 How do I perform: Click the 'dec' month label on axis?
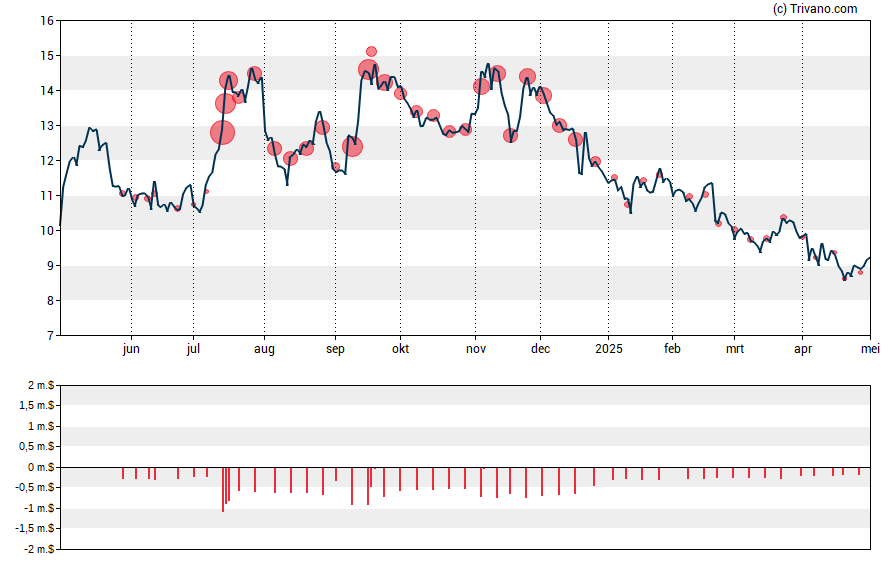[540, 349]
